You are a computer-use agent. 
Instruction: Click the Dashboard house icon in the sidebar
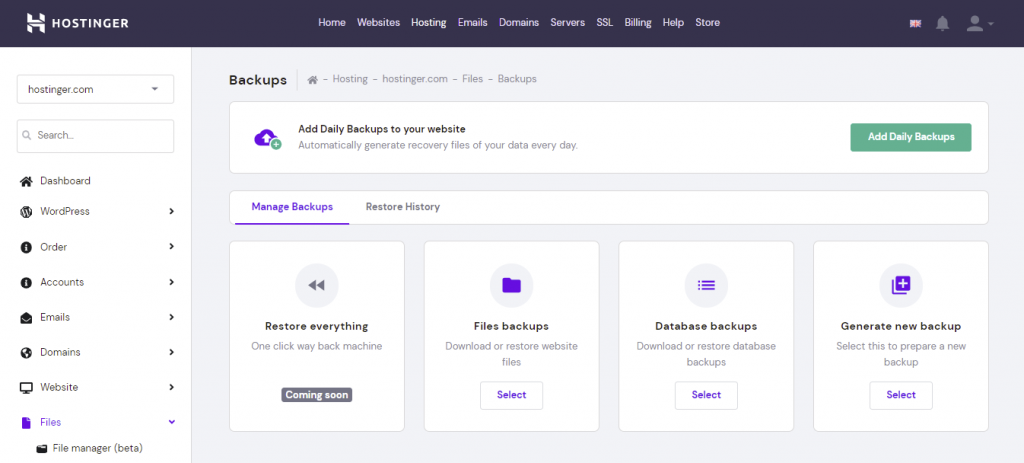(26, 181)
